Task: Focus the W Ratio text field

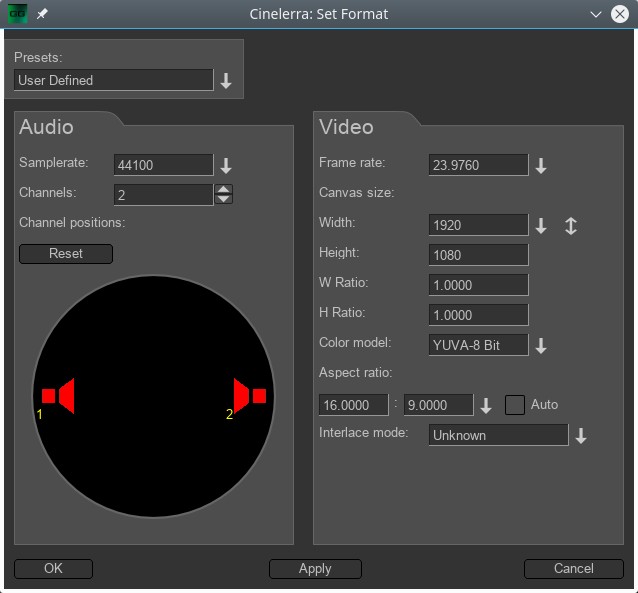Action: pos(478,285)
